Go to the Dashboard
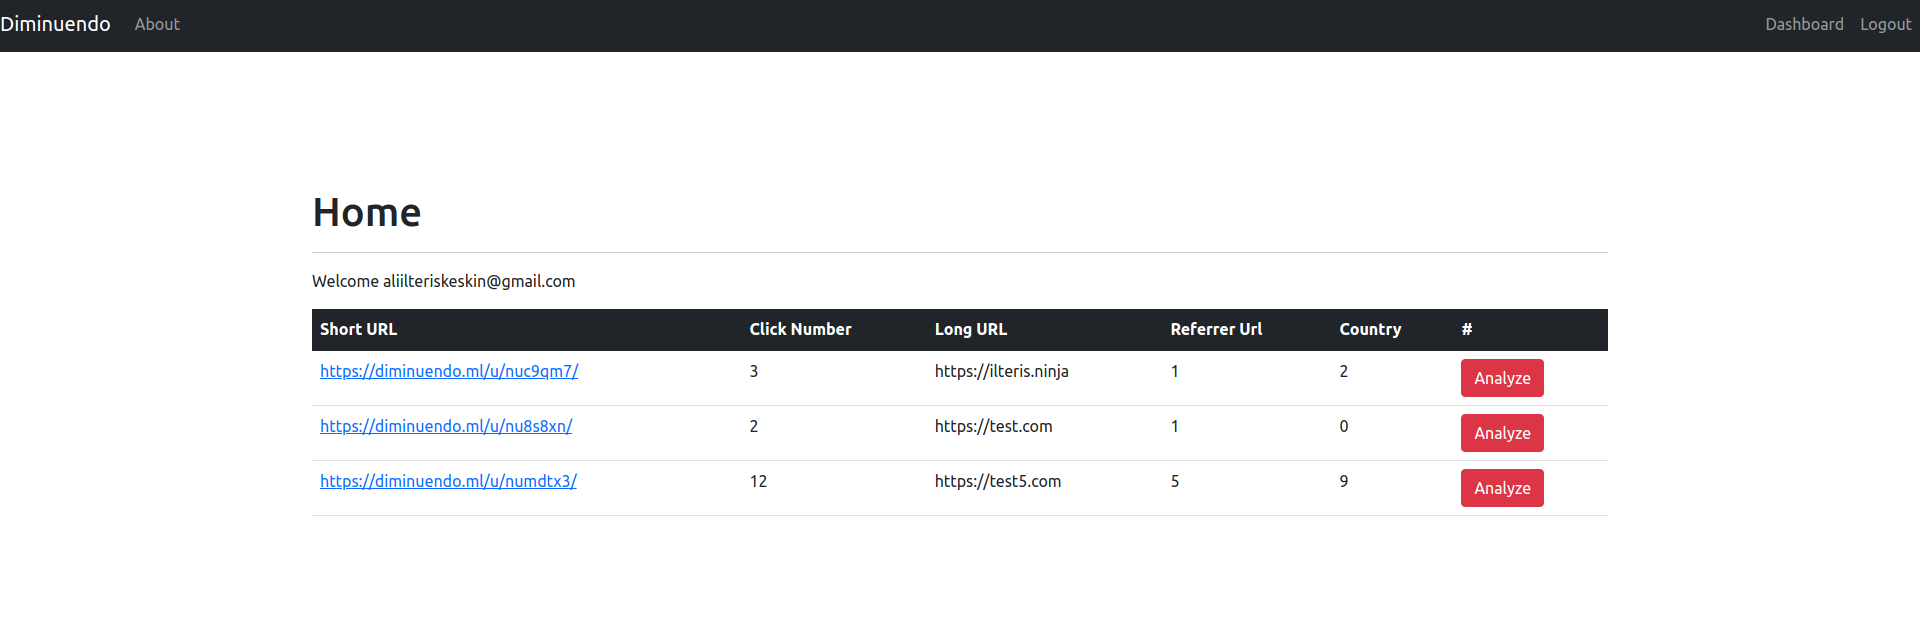The image size is (1920, 634). 1803,24
